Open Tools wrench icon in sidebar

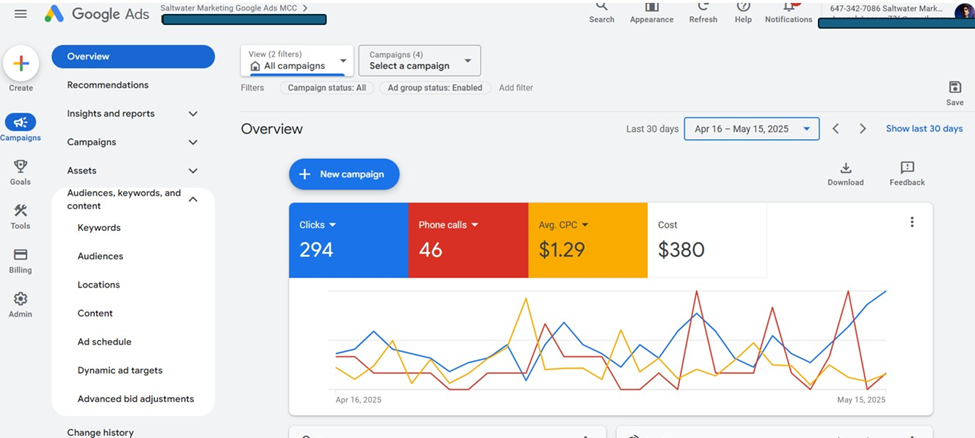(x=20, y=211)
